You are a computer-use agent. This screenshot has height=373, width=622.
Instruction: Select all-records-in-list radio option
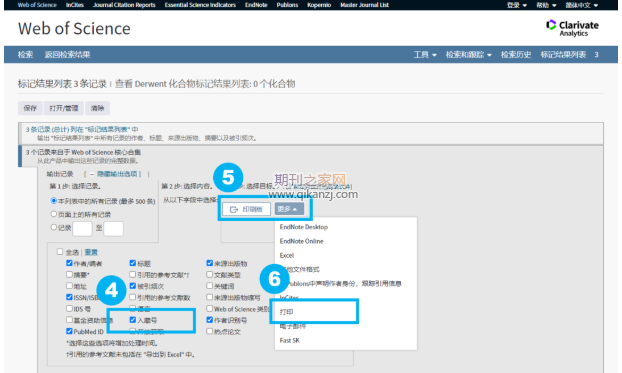click(x=54, y=201)
